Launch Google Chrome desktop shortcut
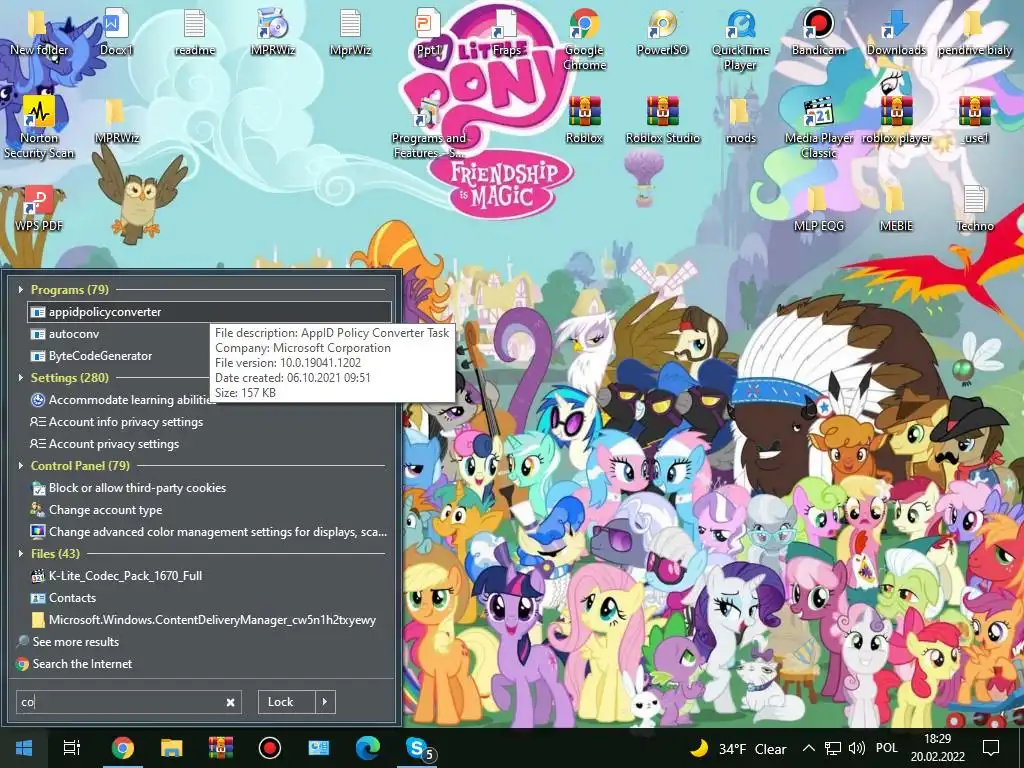 click(584, 39)
